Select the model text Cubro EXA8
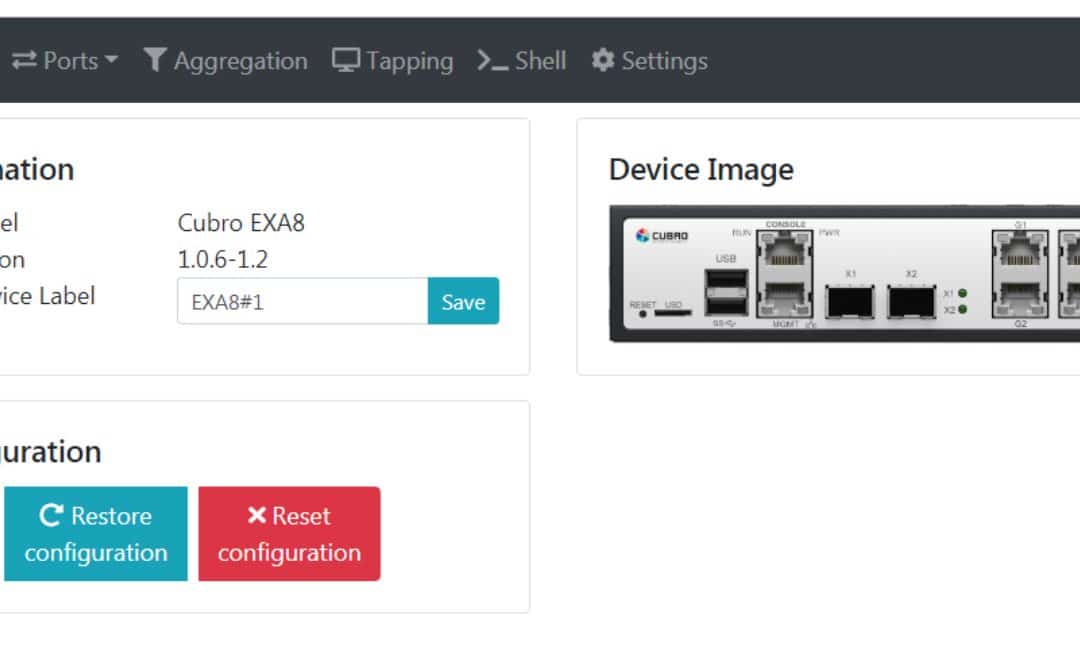 click(x=241, y=222)
